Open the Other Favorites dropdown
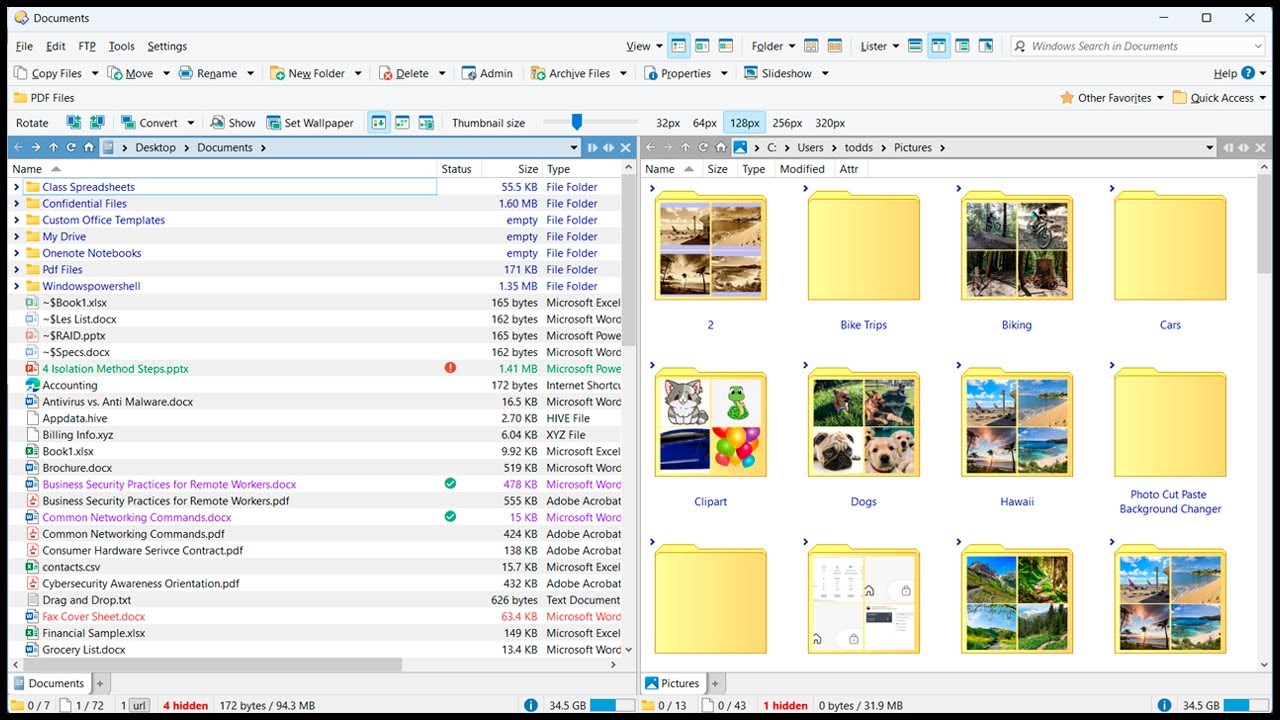This screenshot has width=1280, height=720. click(1113, 98)
